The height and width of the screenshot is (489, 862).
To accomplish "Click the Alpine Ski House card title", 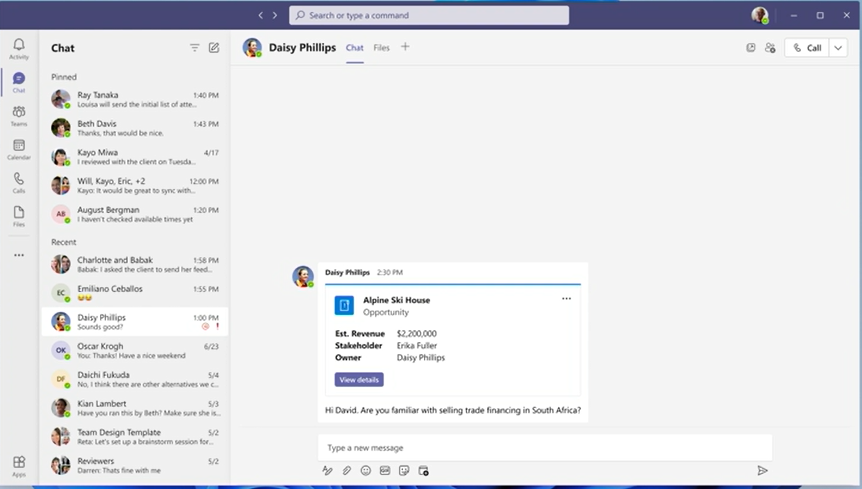I will coord(396,300).
